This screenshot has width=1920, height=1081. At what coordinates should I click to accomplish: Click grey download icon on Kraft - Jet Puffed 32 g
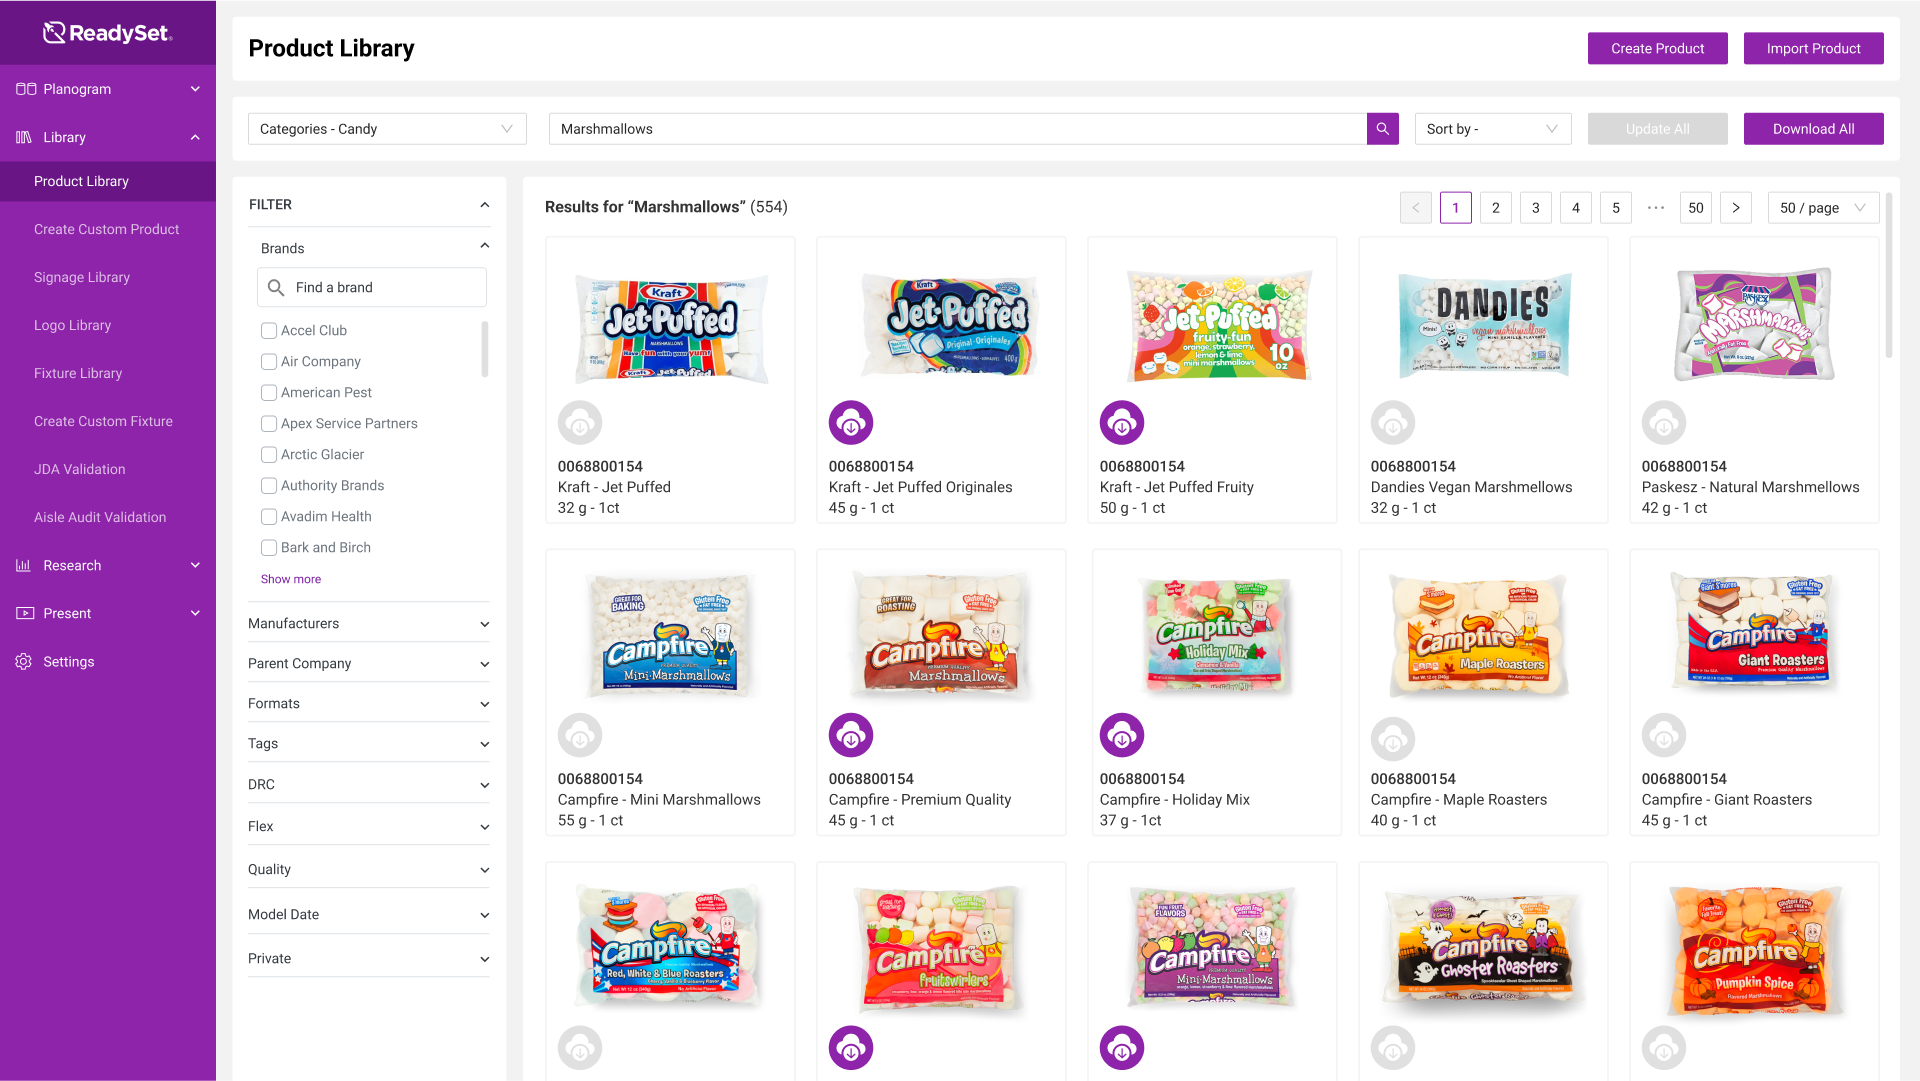[x=580, y=423]
